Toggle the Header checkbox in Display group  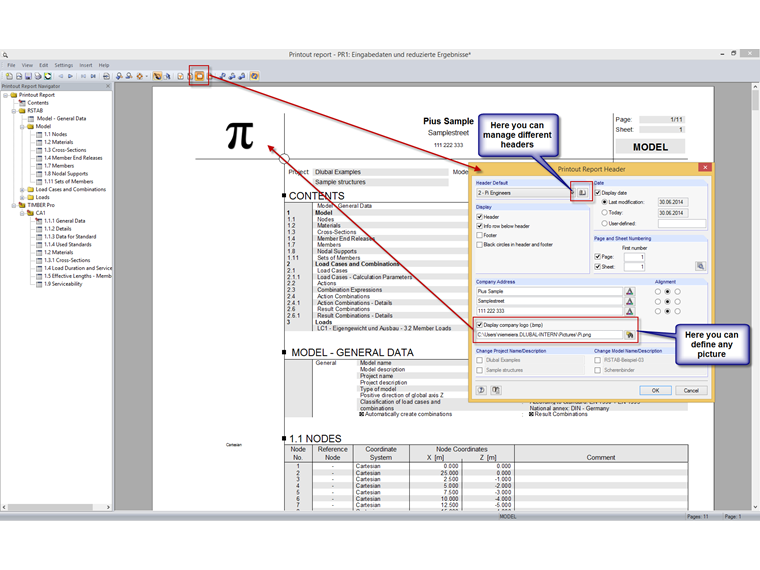pos(479,217)
